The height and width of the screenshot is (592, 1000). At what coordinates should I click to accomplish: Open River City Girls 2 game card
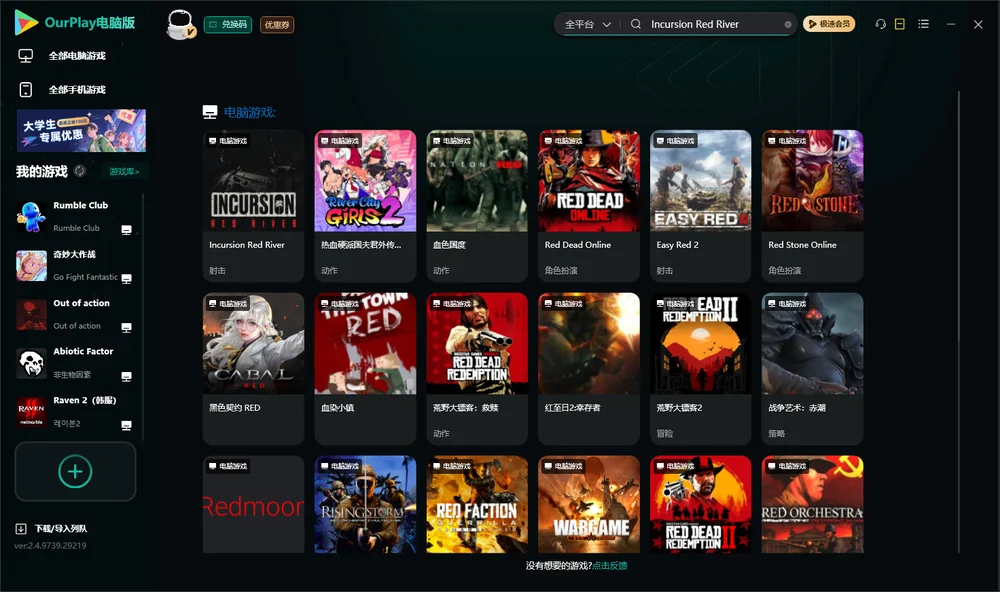365,205
